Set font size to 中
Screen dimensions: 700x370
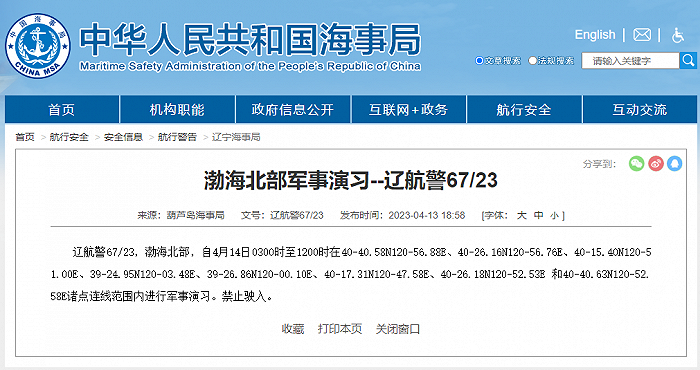[538, 216]
